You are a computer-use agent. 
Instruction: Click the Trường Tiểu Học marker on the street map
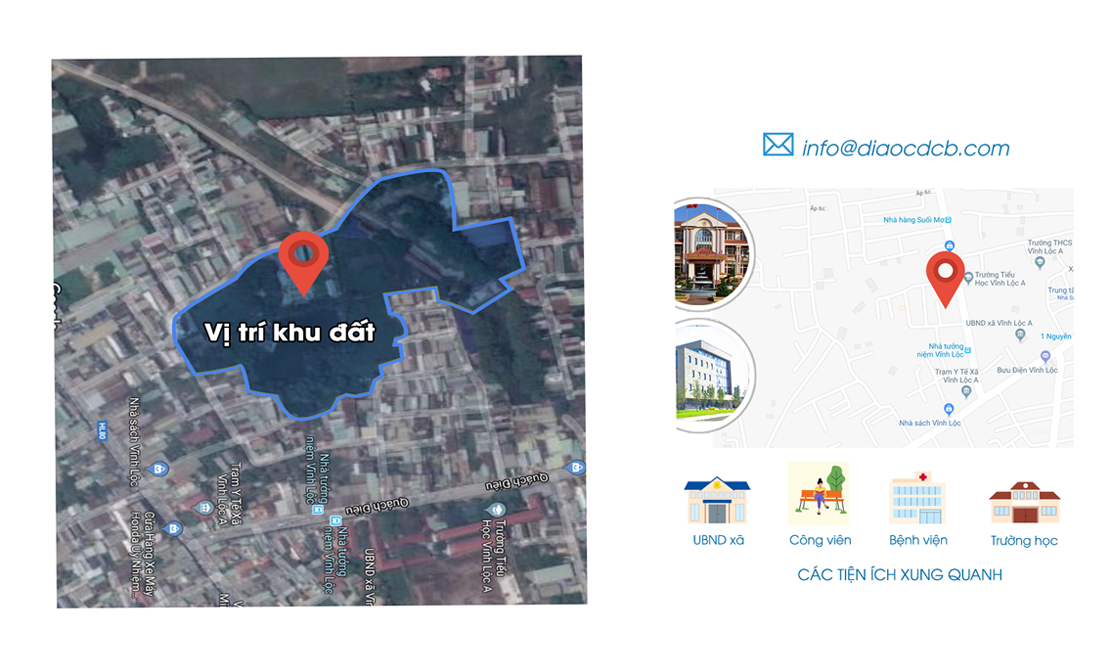968,278
